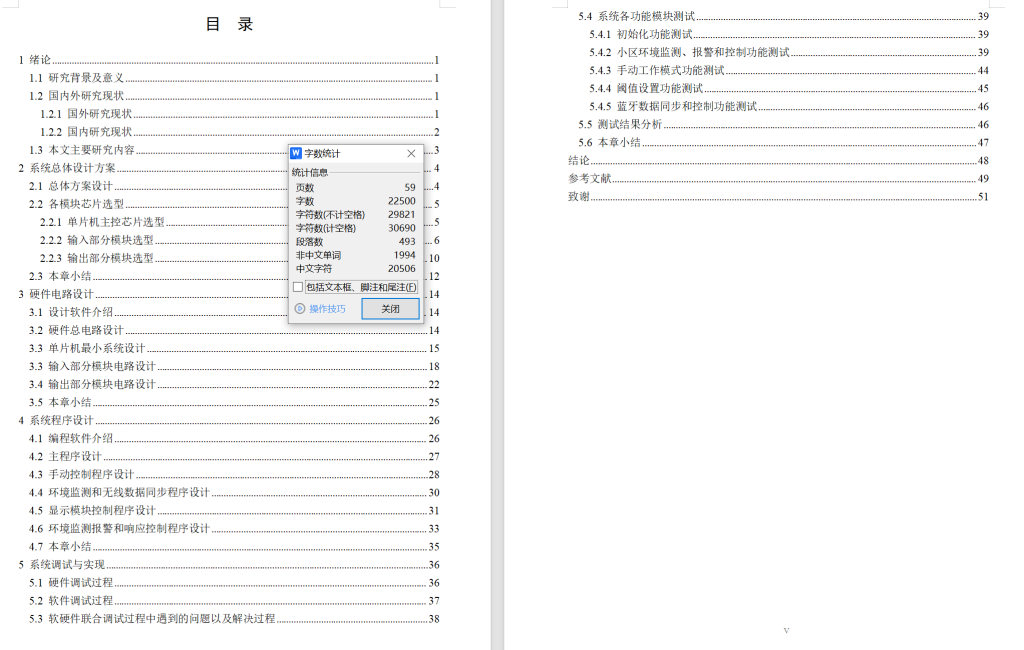Image resolution: width=1024 pixels, height=650 pixels.
Task: Enable the 包括文本框、脚注和尾注 checkbox
Action: (x=297, y=289)
